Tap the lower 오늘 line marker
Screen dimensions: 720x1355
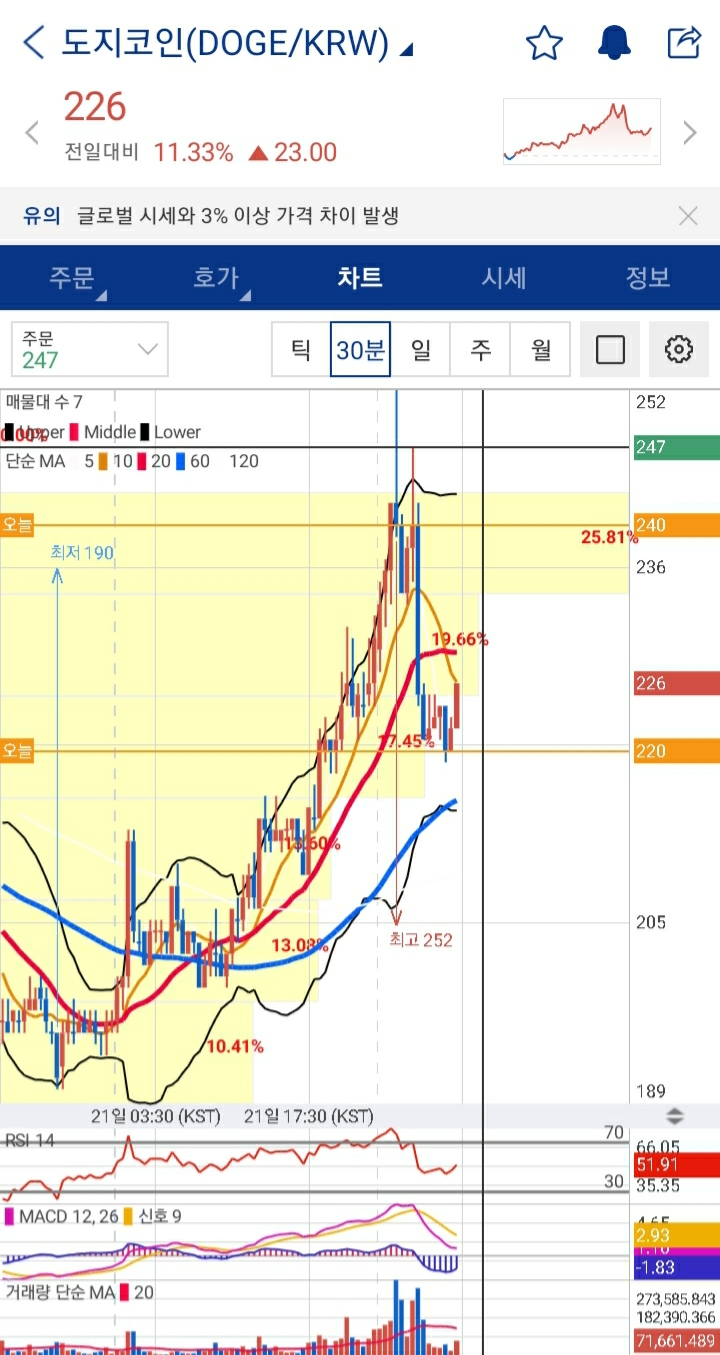point(17,749)
